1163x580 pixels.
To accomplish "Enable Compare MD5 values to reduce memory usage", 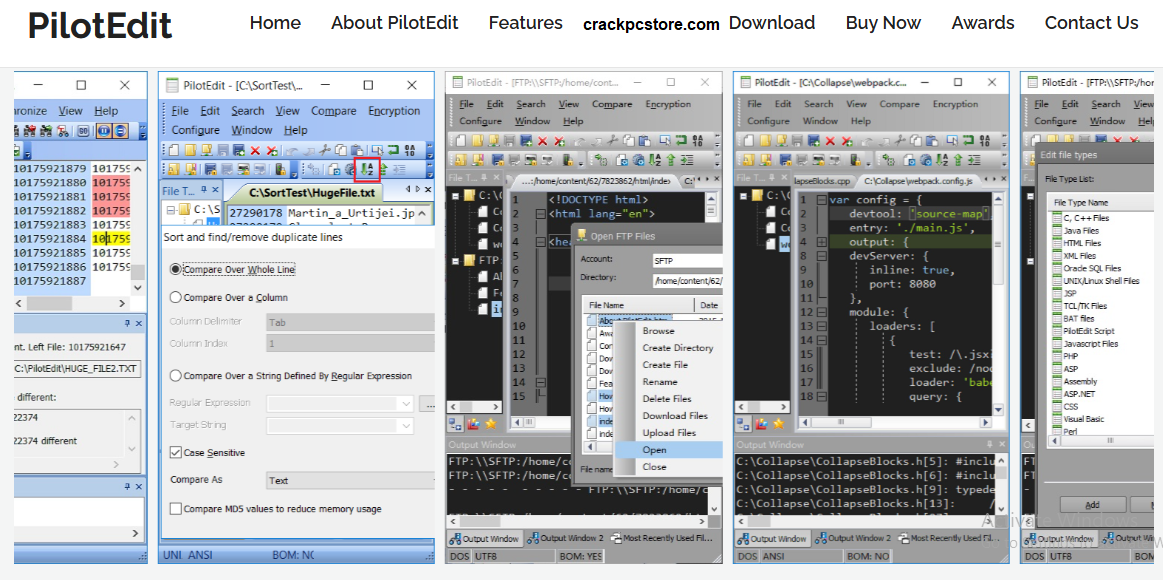I will tap(176, 509).
